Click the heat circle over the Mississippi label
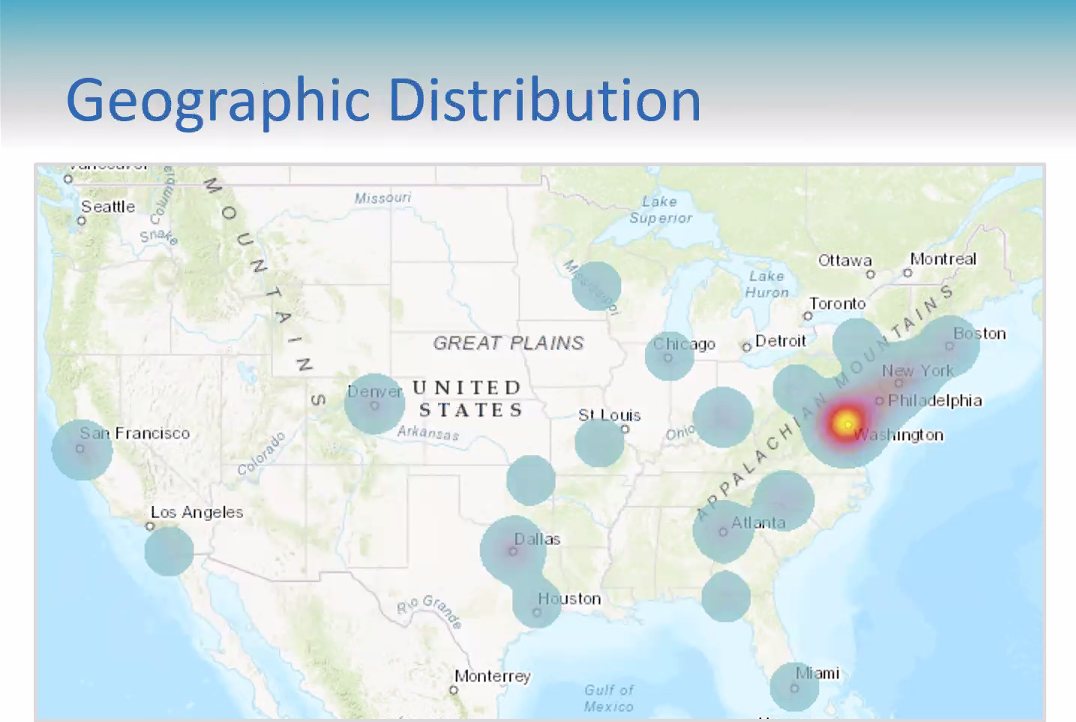1076x722 pixels. coord(596,286)
